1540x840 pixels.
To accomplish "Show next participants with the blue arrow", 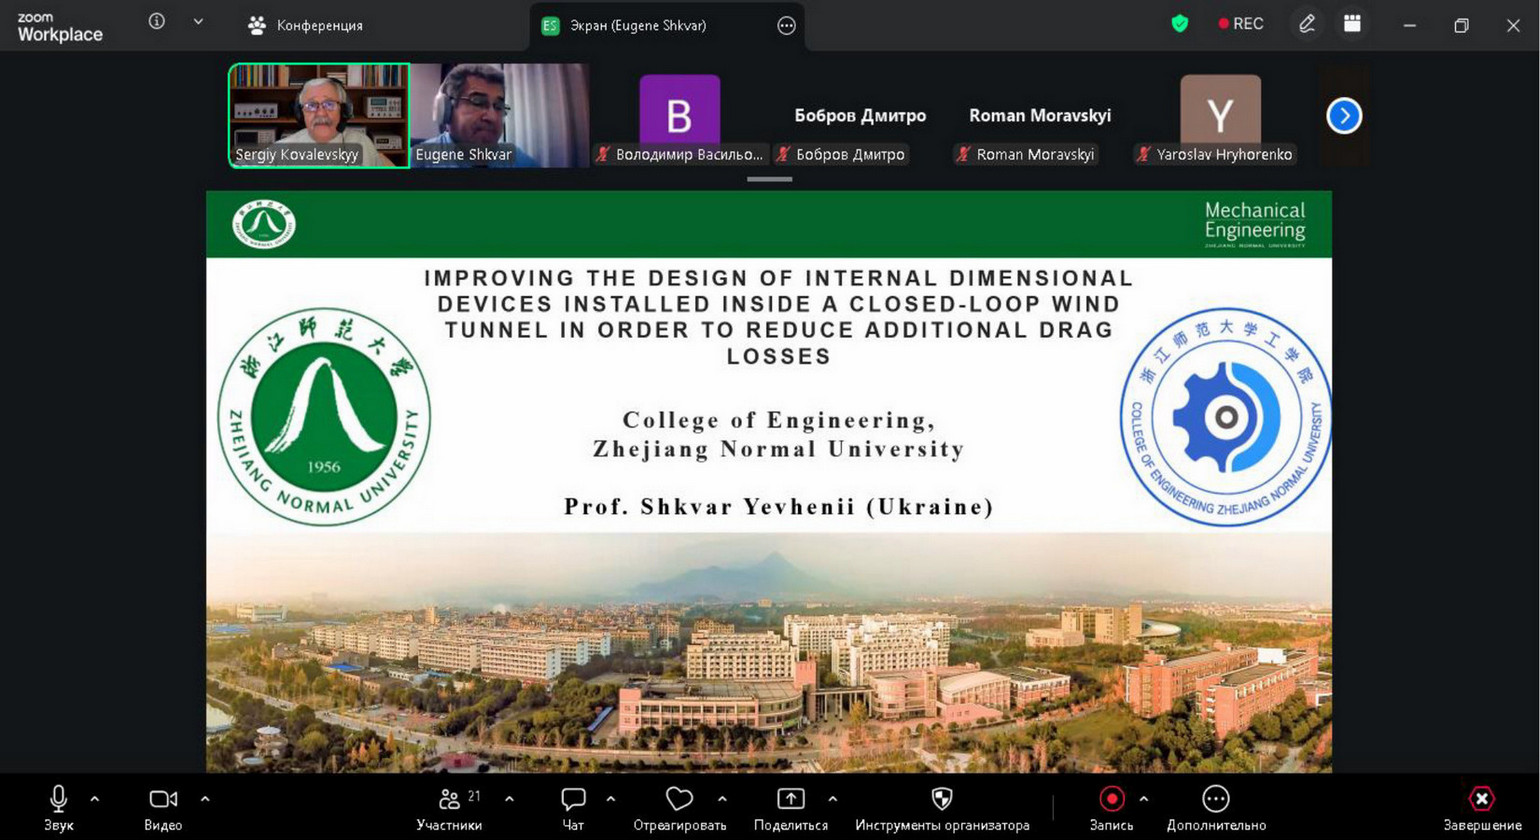I will click(1344, 116).
